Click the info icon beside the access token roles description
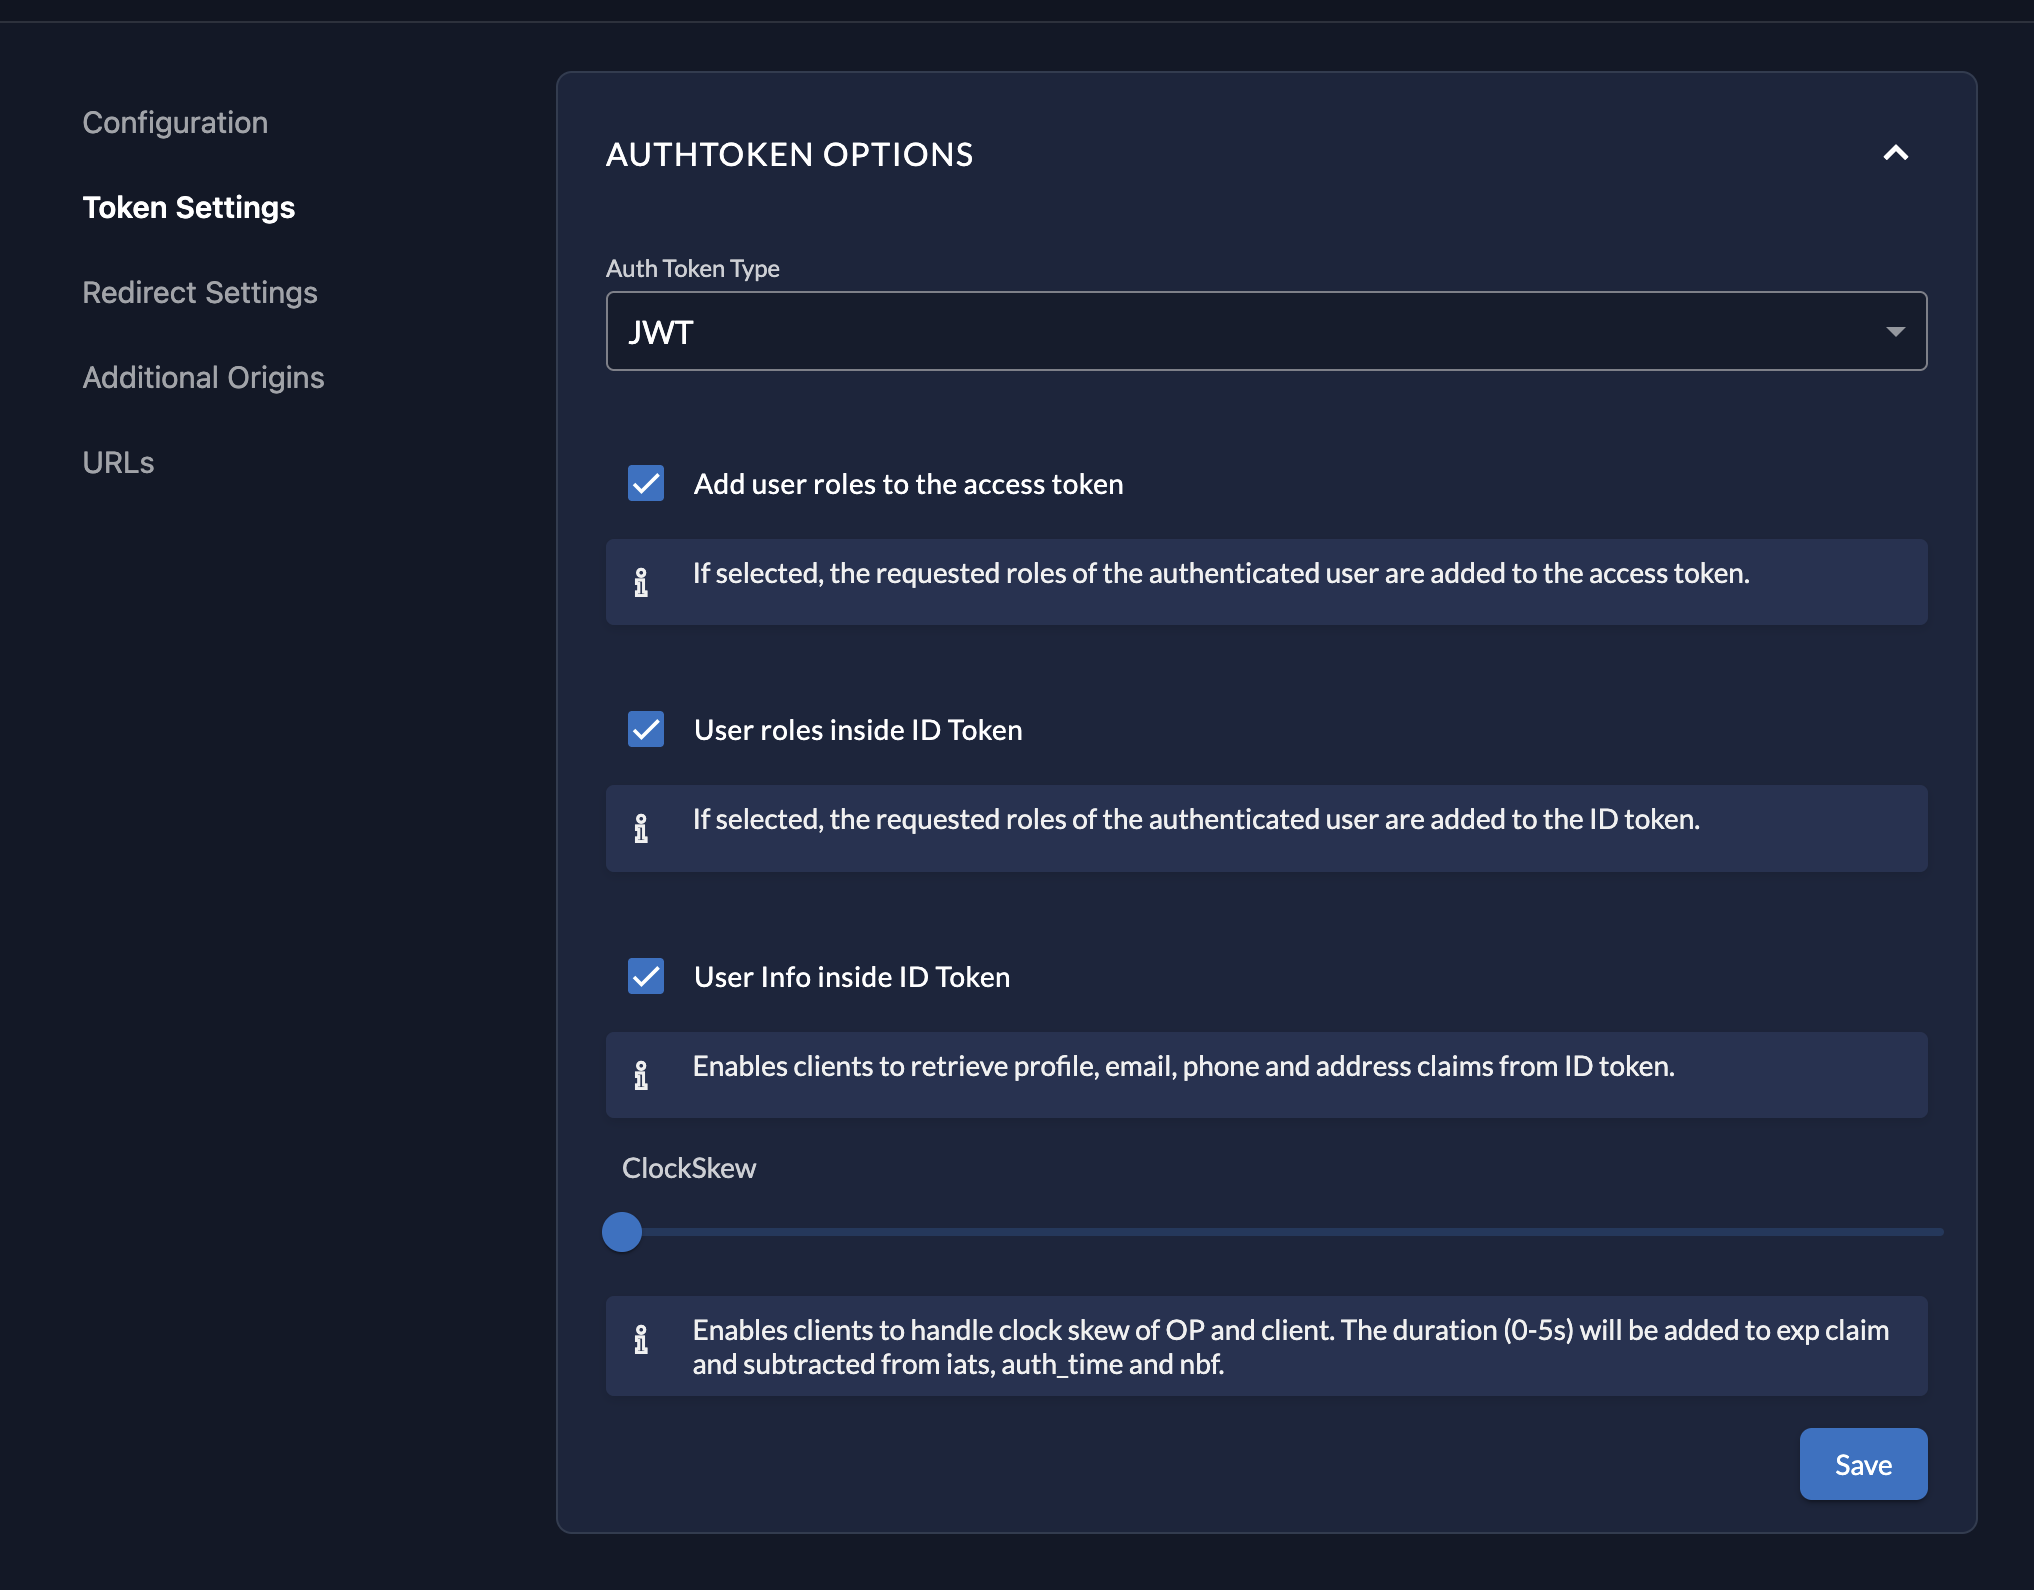 click(x=643, y=581)
